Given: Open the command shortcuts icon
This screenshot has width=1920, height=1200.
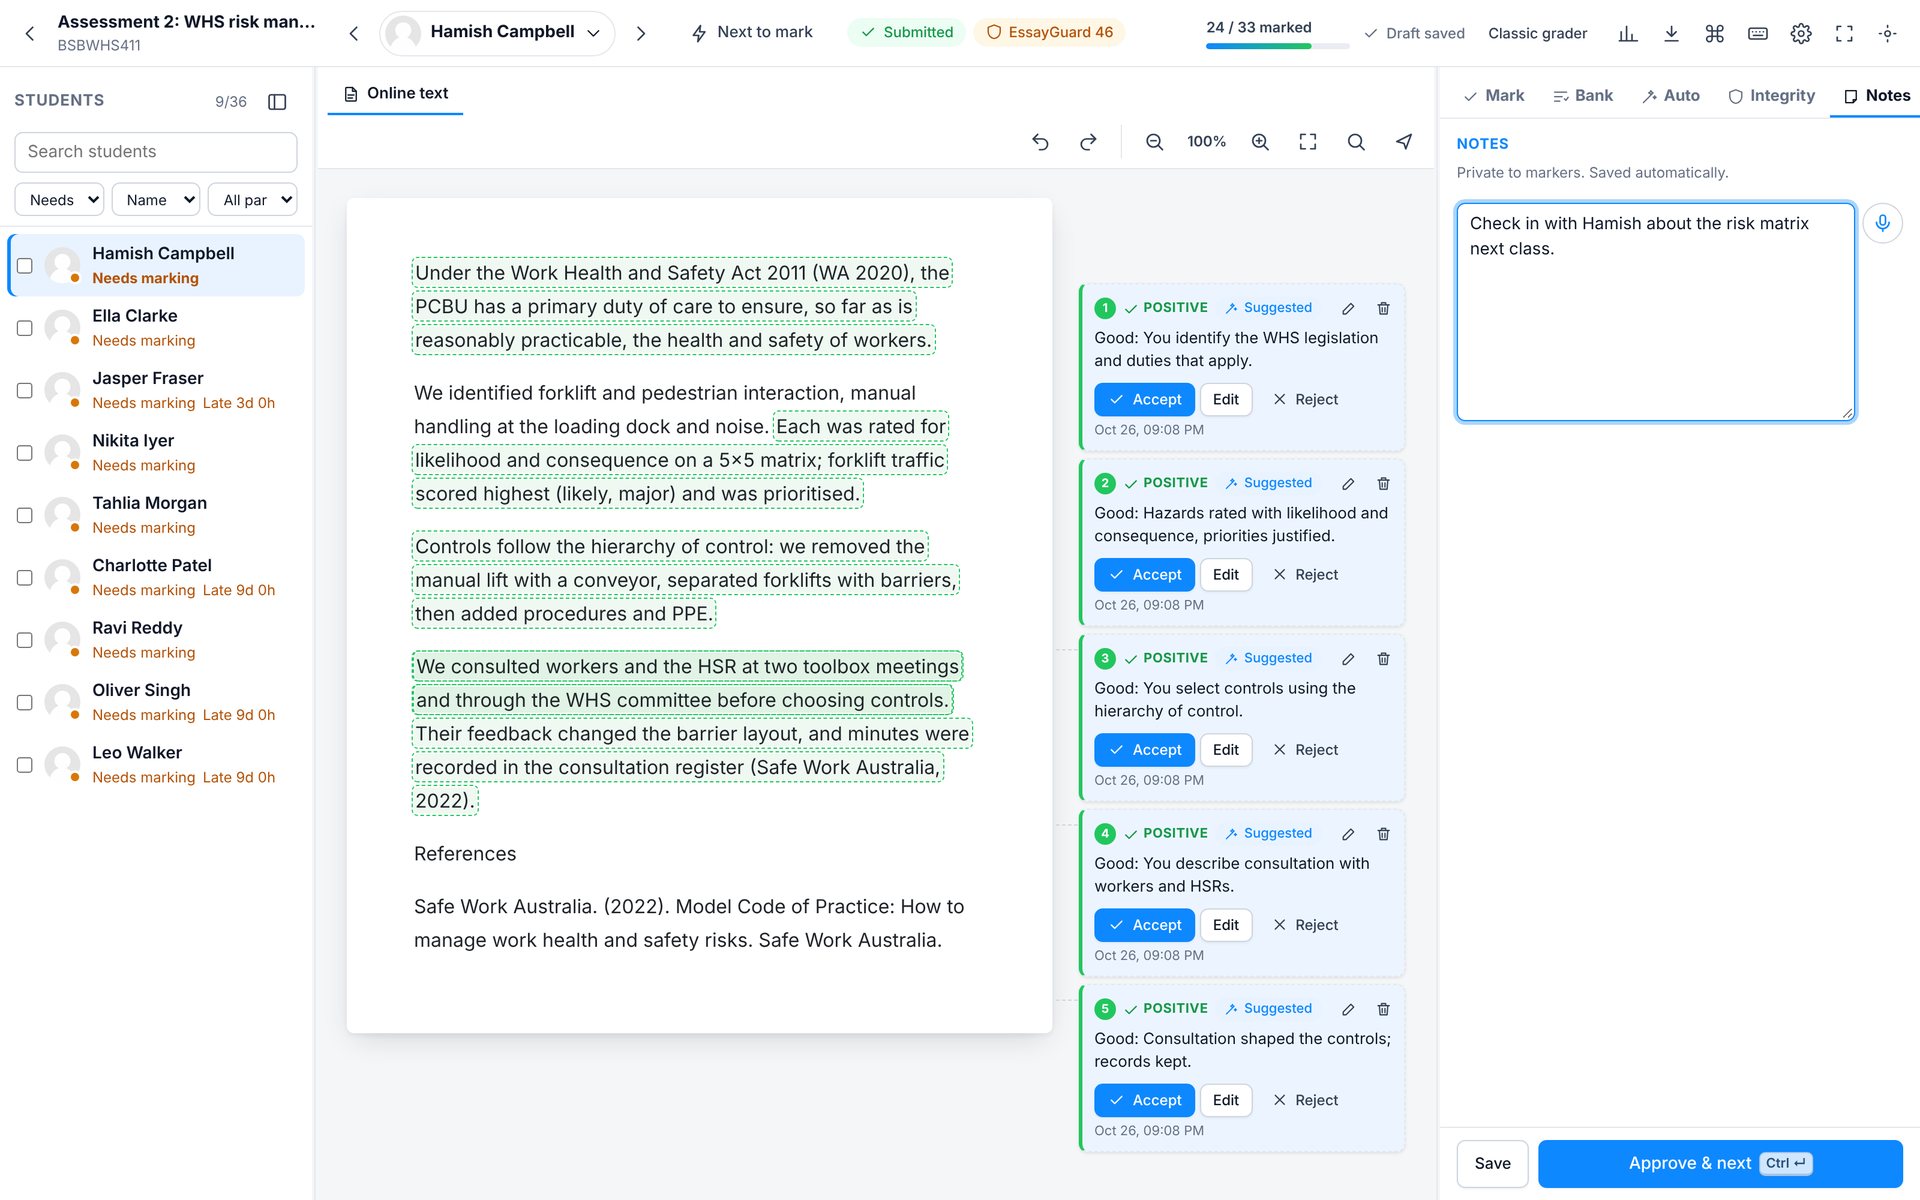Looking at the screenshot, I should click(1715, 33).
